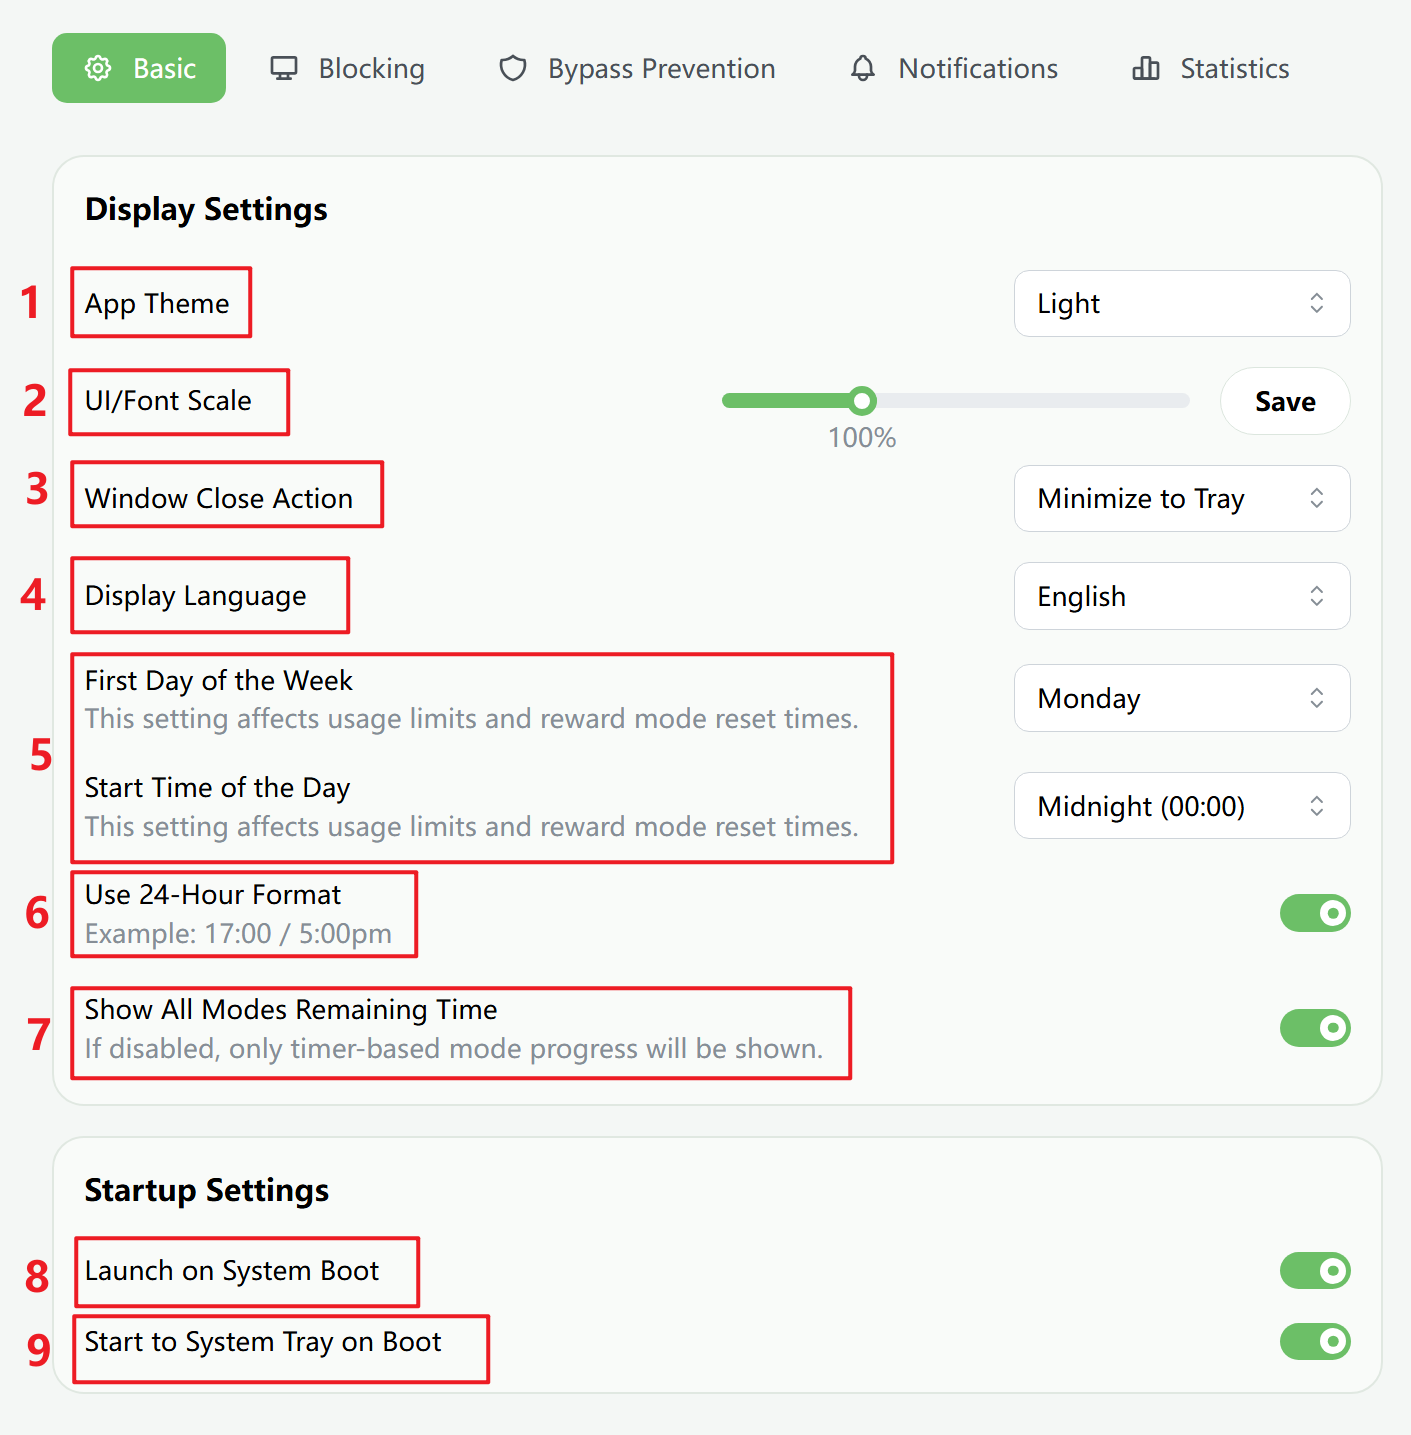Disable Launch on System Boot switch
The image size is (1411, 1435).
coord(1315,1271)
